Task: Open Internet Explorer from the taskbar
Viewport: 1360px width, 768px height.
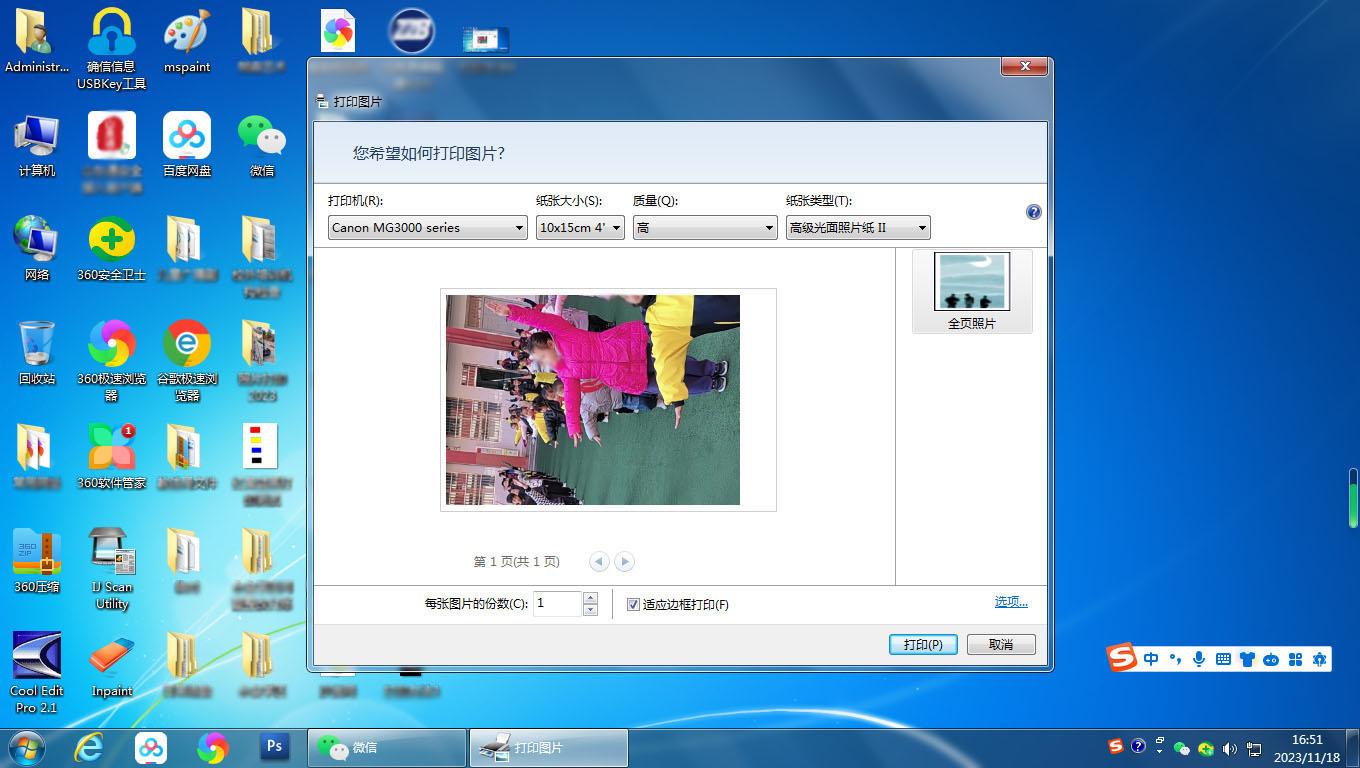Action: tap(90, 747)
